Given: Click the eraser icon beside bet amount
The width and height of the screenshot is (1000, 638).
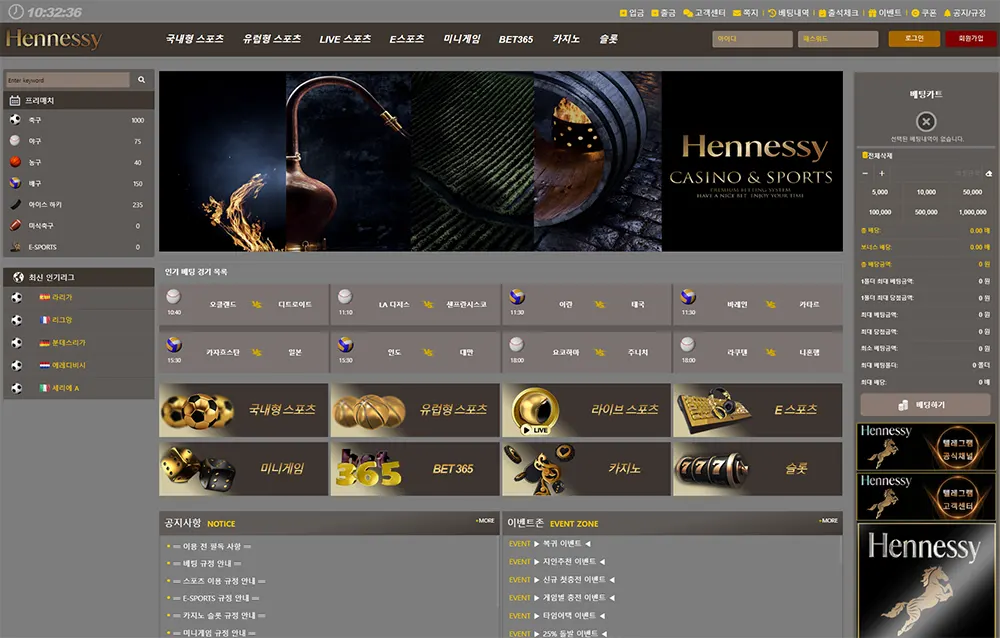Looking at the screenshot, I should [x=989, y=174].
